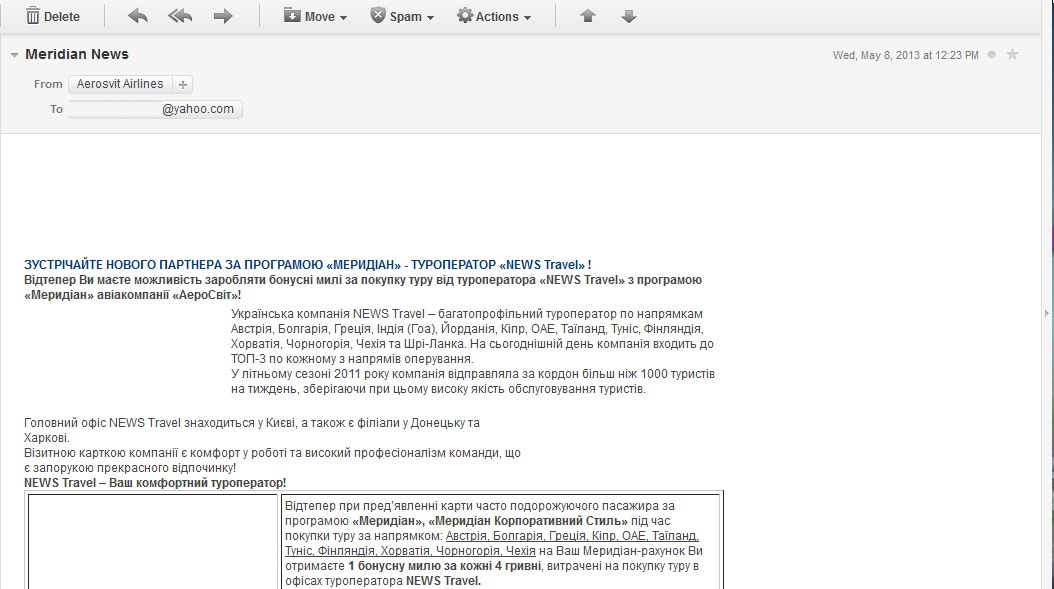Add Aerosvit Airlines to contacts via plus icon
The height and width of the screenshot is (589, 1054).
(x=183, y=85)
